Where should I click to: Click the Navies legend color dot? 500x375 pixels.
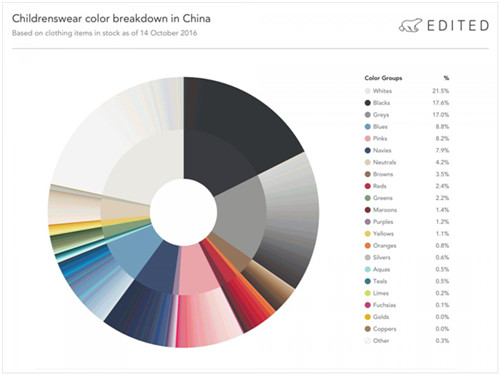pos(368,150)
